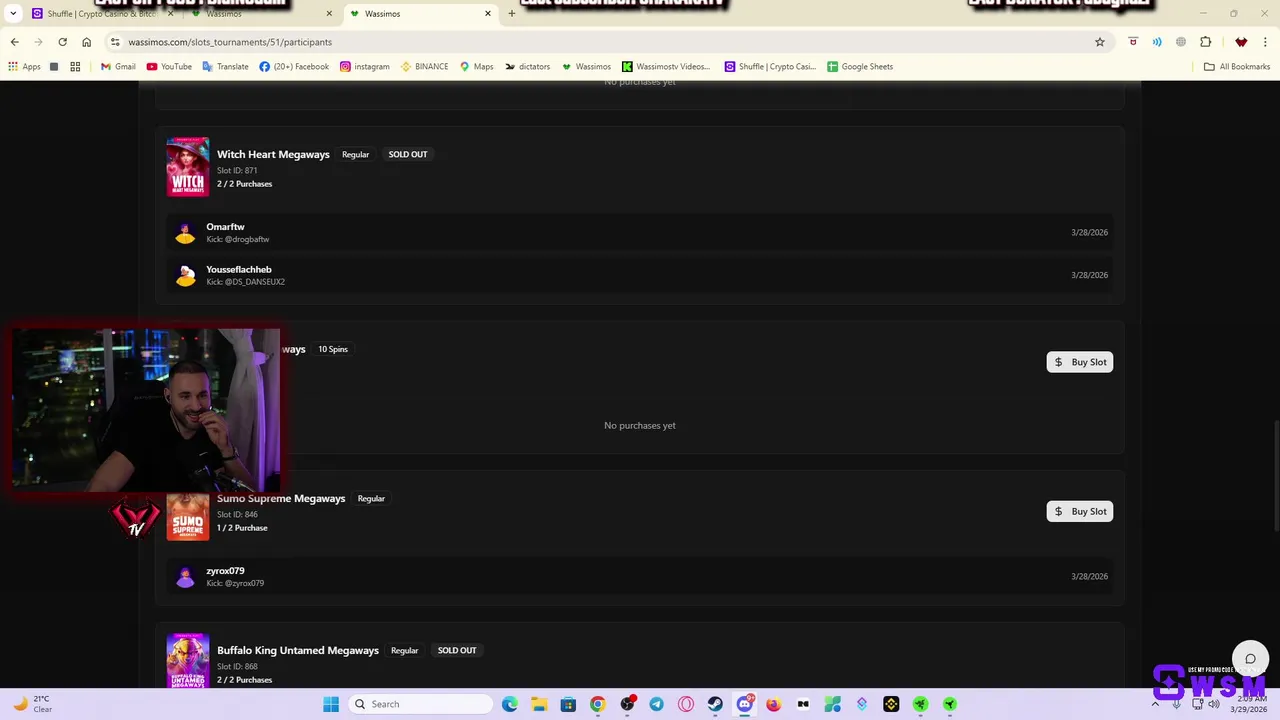This screenshot has height=720, width=1280.
Task: Open the Windows Start menu
Action: (x=331, y=704)
